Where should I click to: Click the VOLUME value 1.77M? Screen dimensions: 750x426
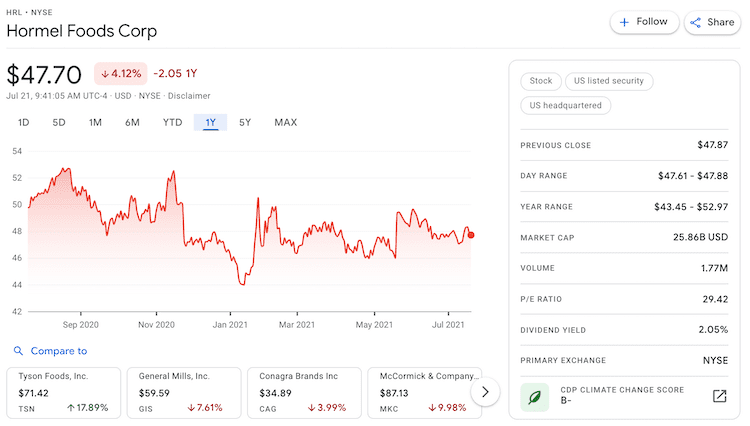click(714, 268)
